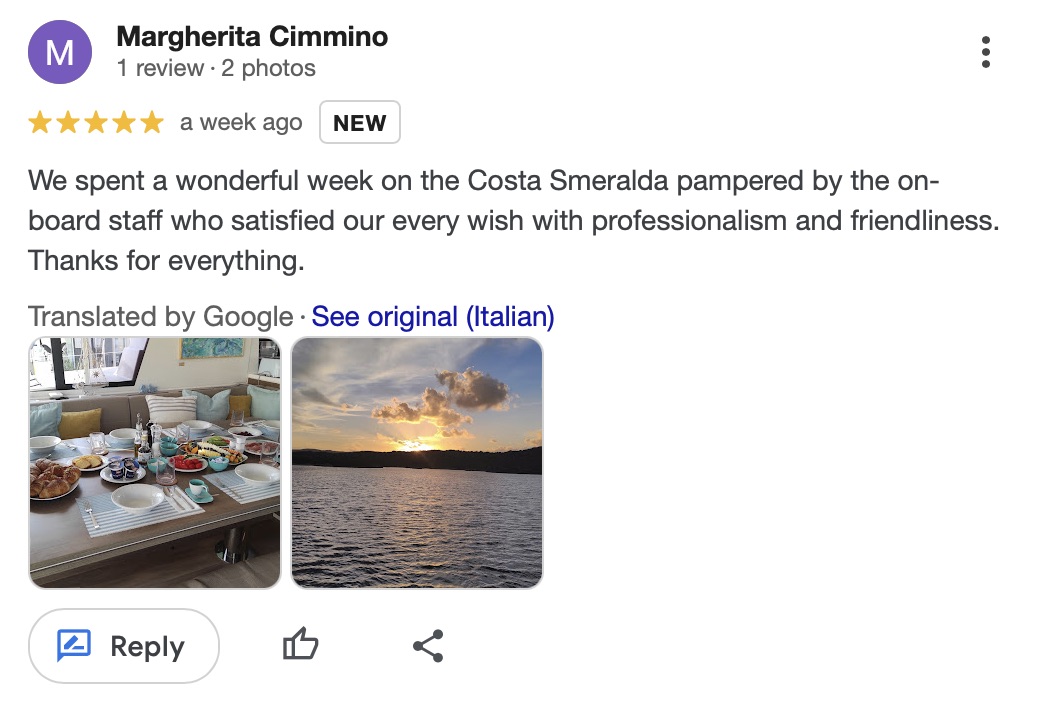The width and height of the screenshot is (1038, 708).
Task: Show the original Italian review text
Action: pyautogui.click(x=433, y=317)
